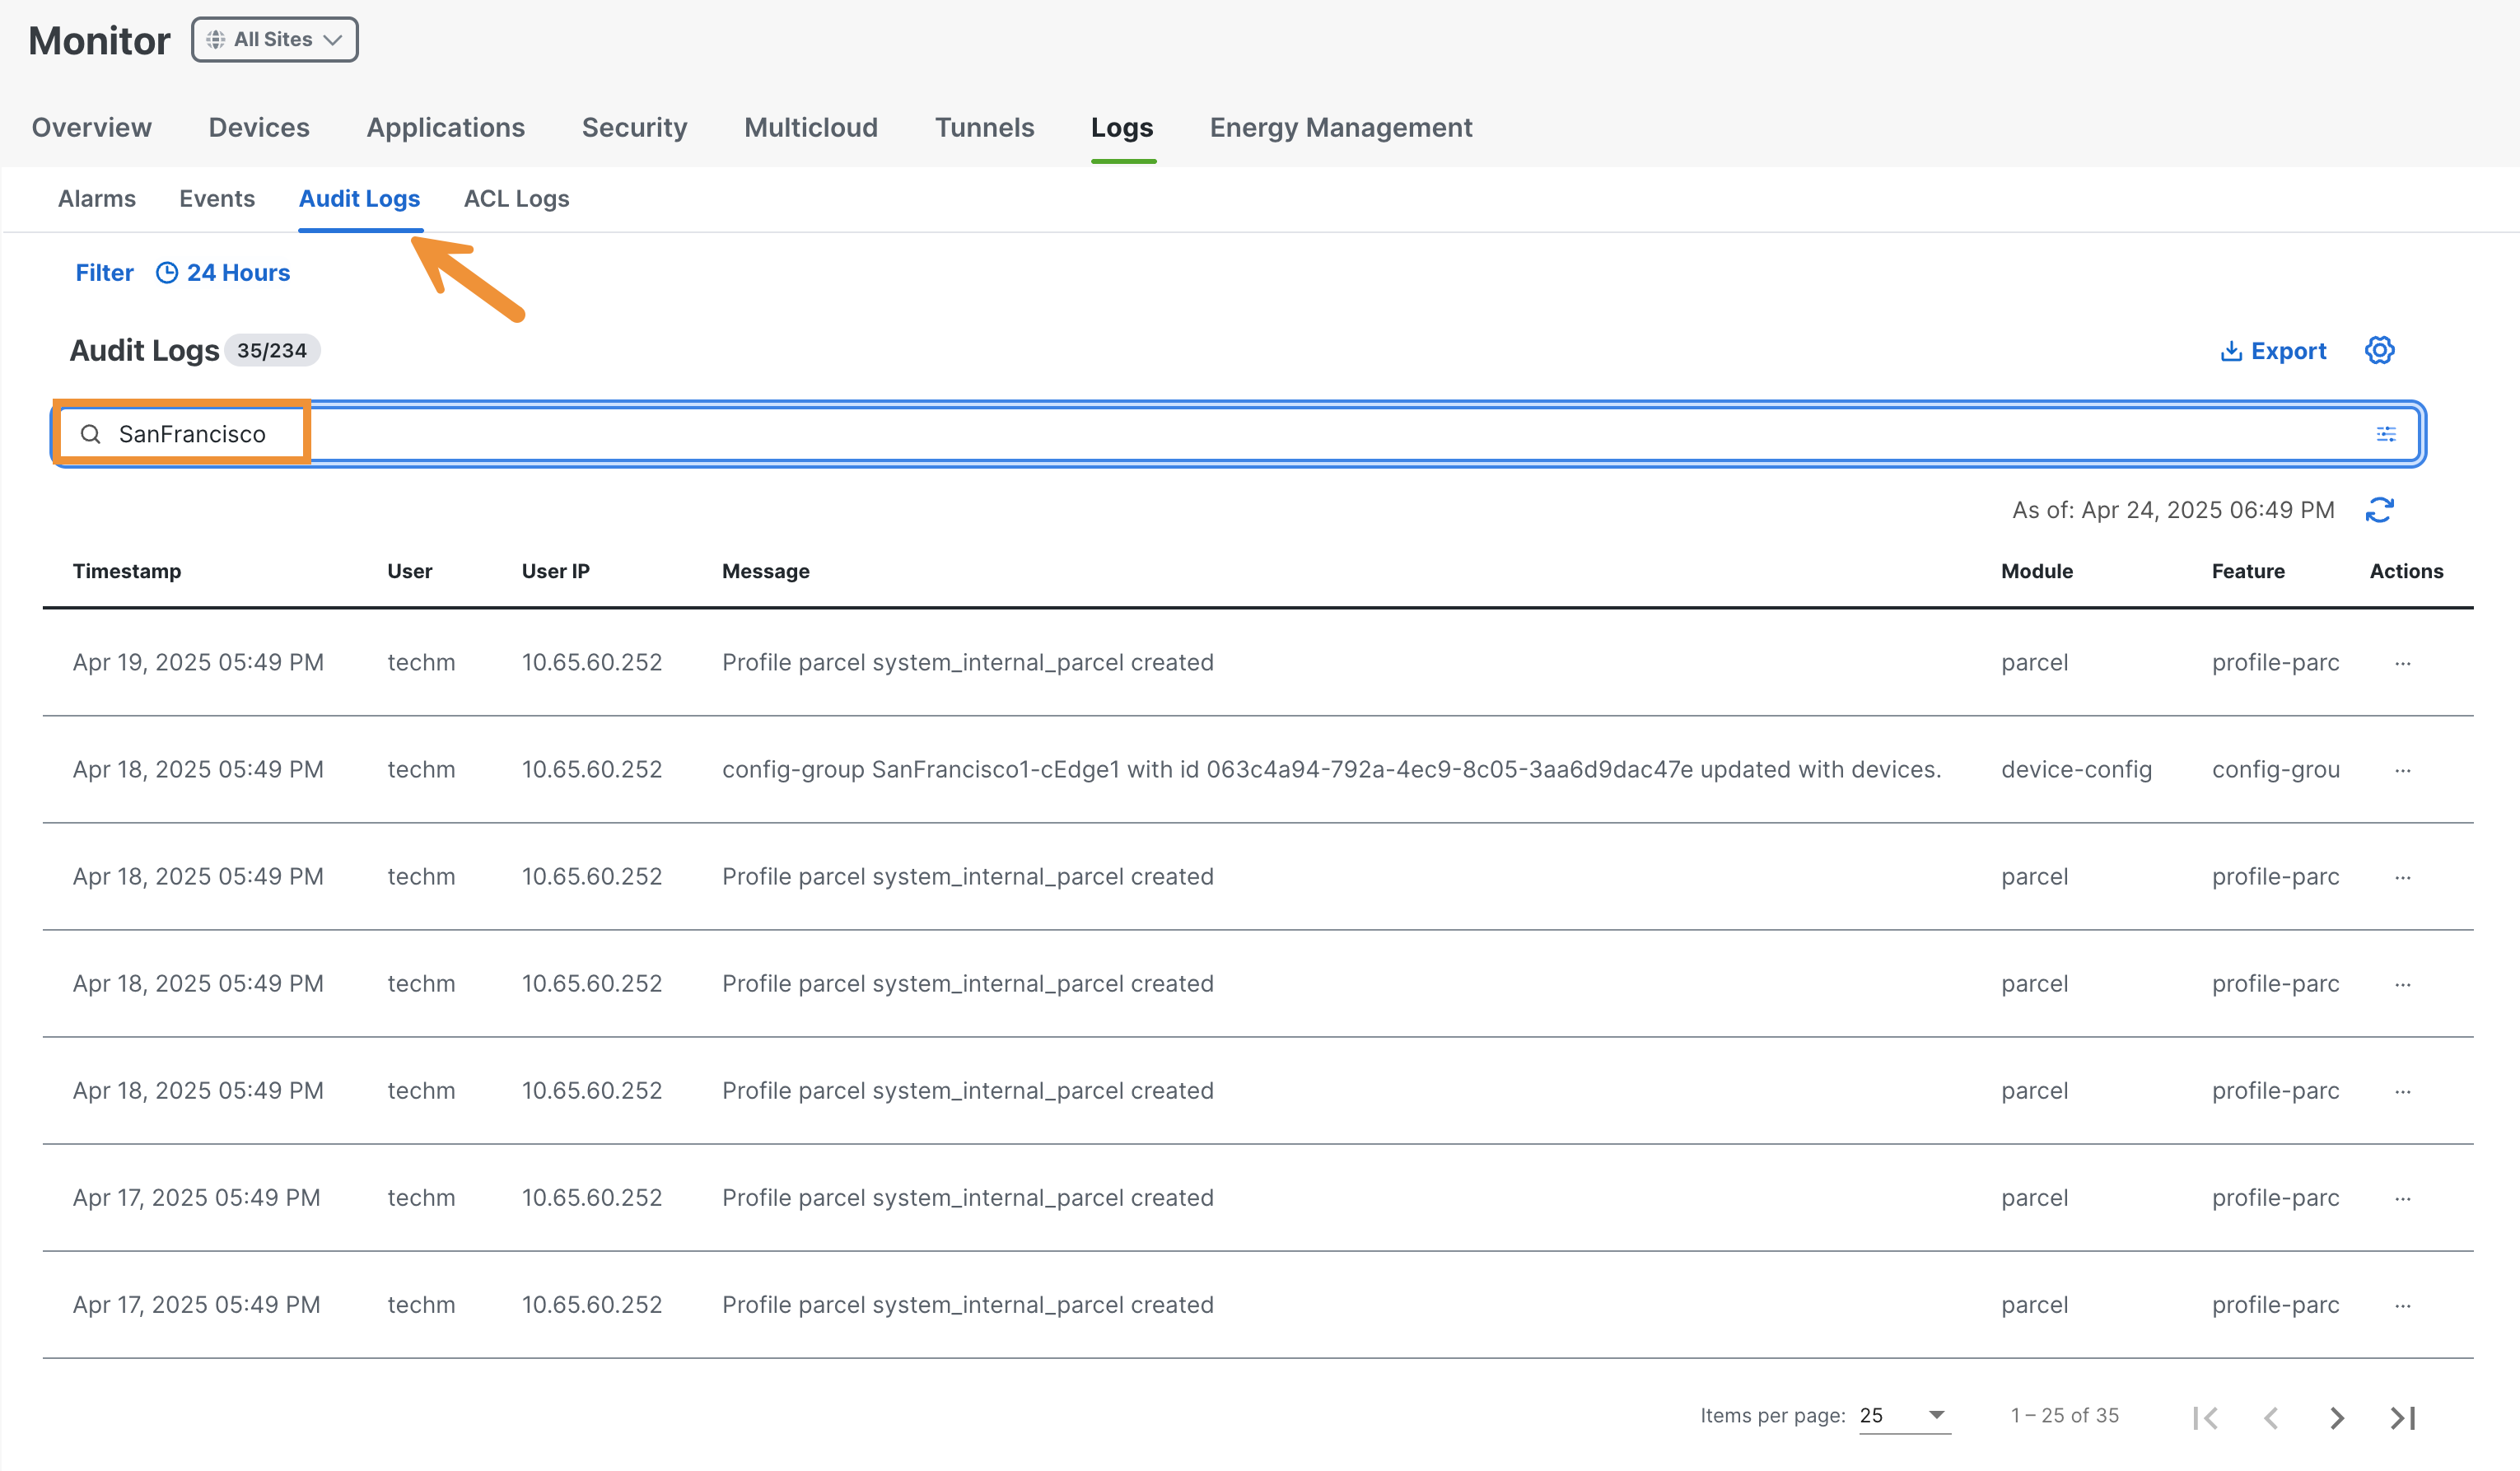
Task: Click the device-config module cell
Action: (2076, 769)
